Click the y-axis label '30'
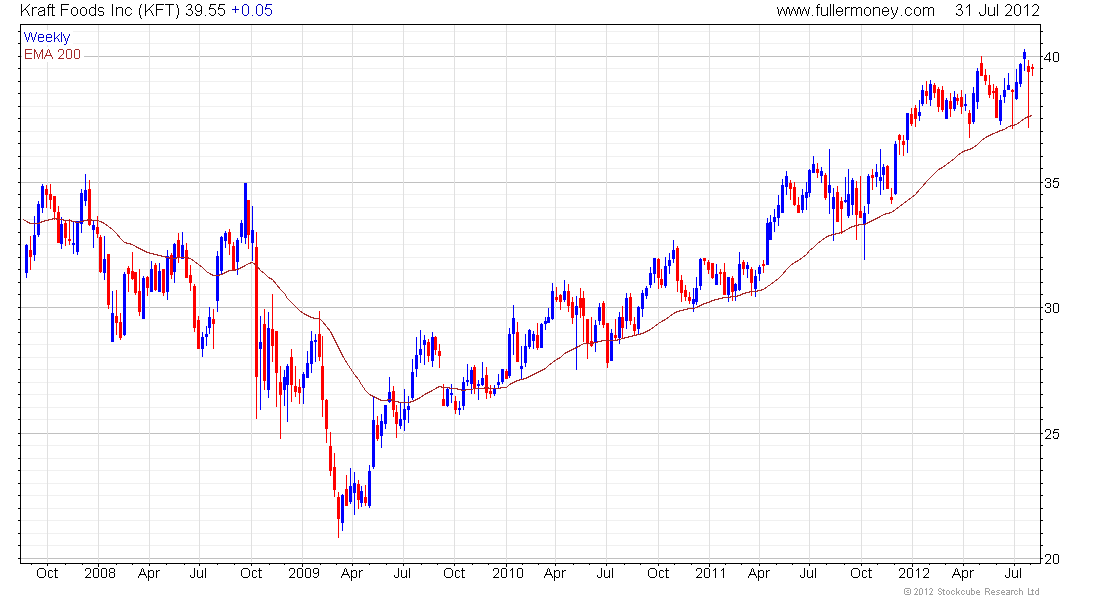1100x600 pixels. (1052, 308)
